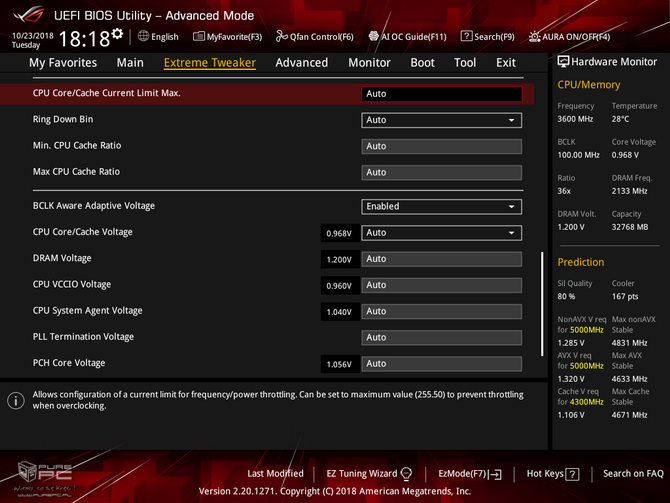Image resolution: width=670 pixels, height=503 pixels.
Task: Click the 10/23/2018 date text
Action: click(x=32, y=35)
